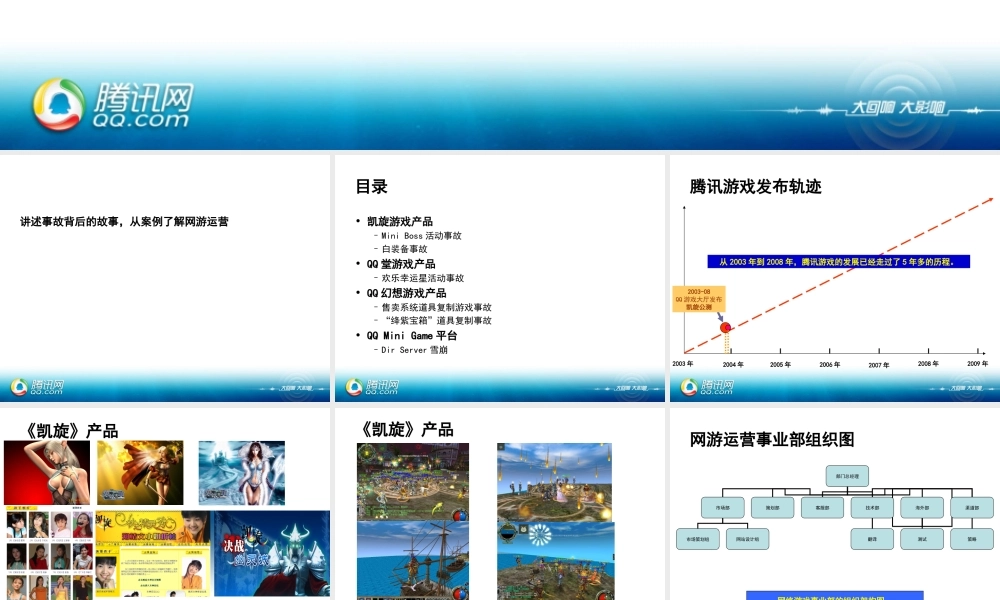
Task: Click the 测试 org chart box
Action: (x=922, y=539)
